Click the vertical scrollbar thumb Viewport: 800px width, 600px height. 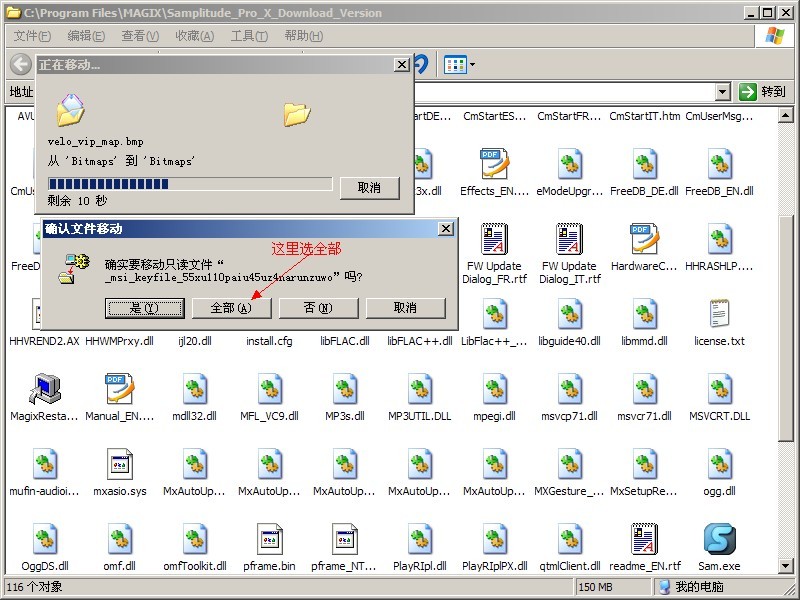[786, 328]
